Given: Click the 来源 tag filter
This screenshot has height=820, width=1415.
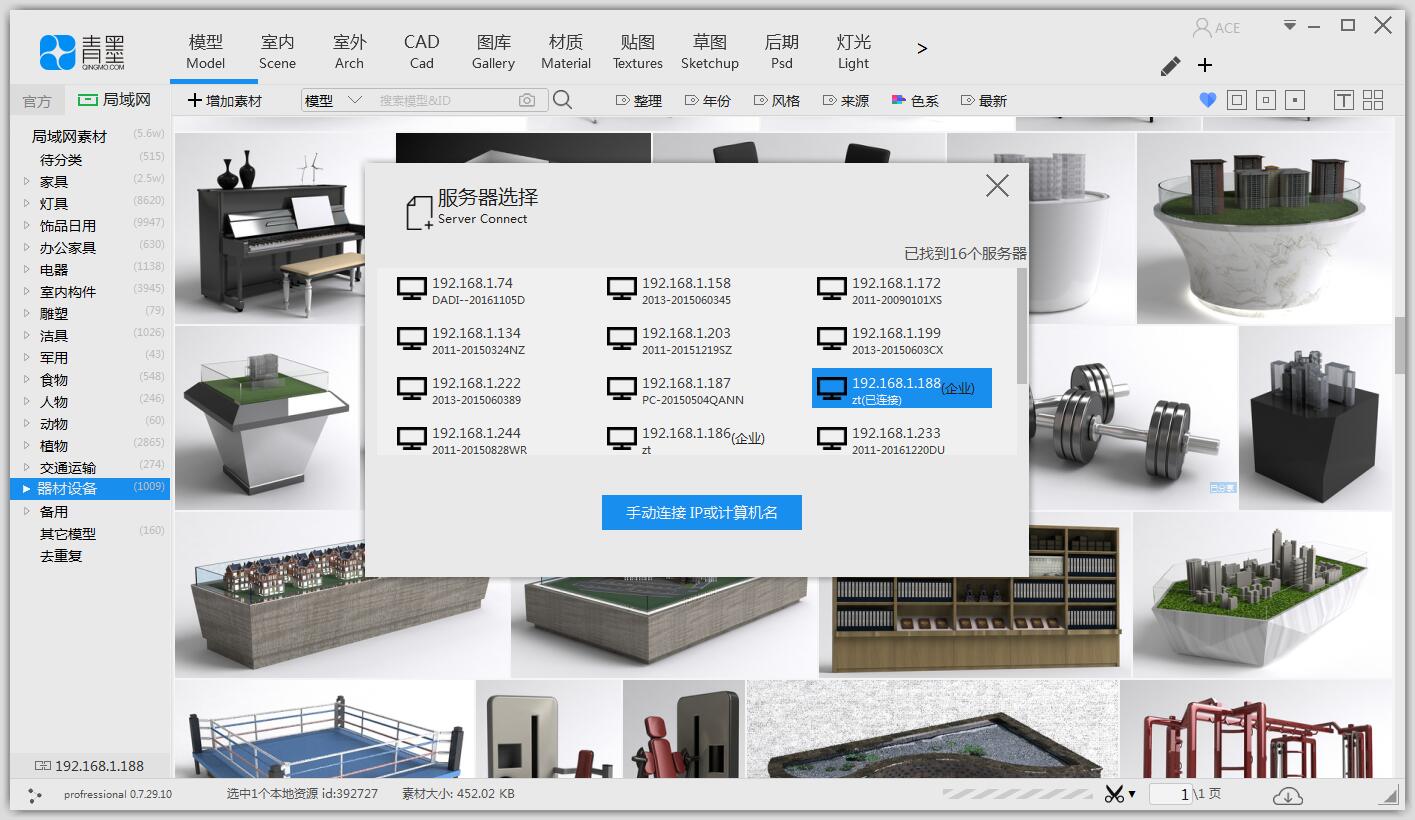Looking at the screenshot, I should click(x=846, y=101).
